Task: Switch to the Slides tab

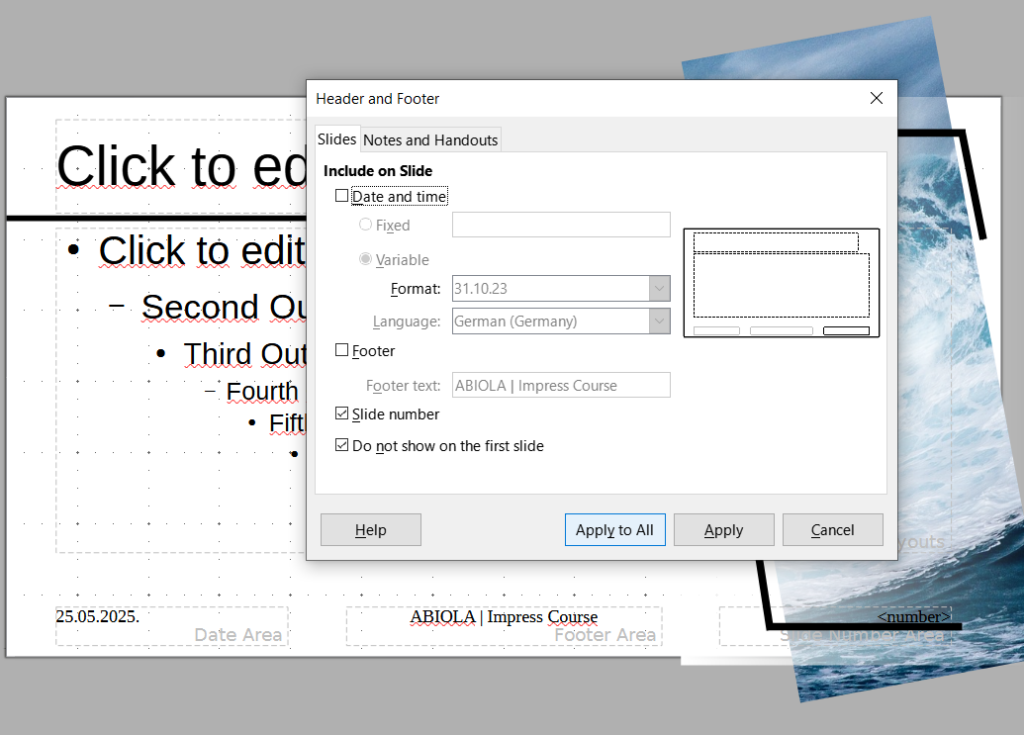Action: coord(336,139)
